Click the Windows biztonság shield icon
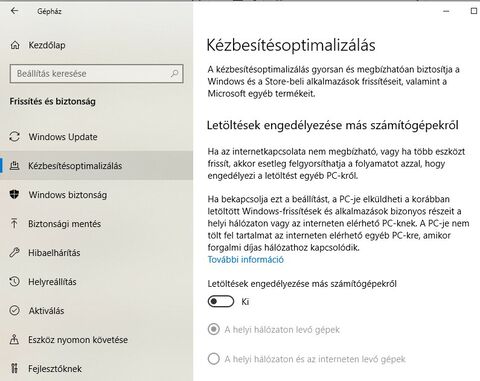 (14, 194)
